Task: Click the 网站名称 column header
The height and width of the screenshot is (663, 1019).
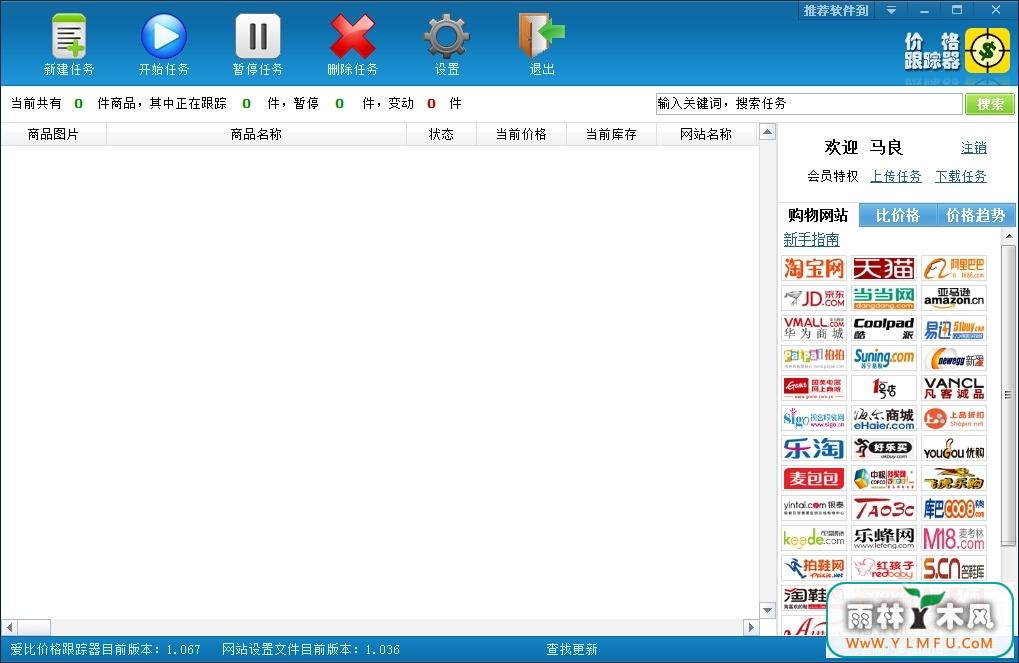Action: 706,135
